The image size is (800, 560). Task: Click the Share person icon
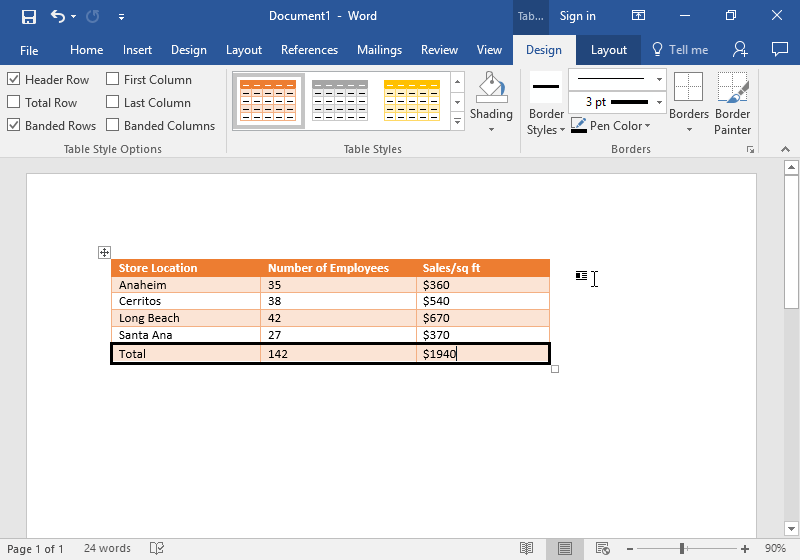click(x=740, y=49)
